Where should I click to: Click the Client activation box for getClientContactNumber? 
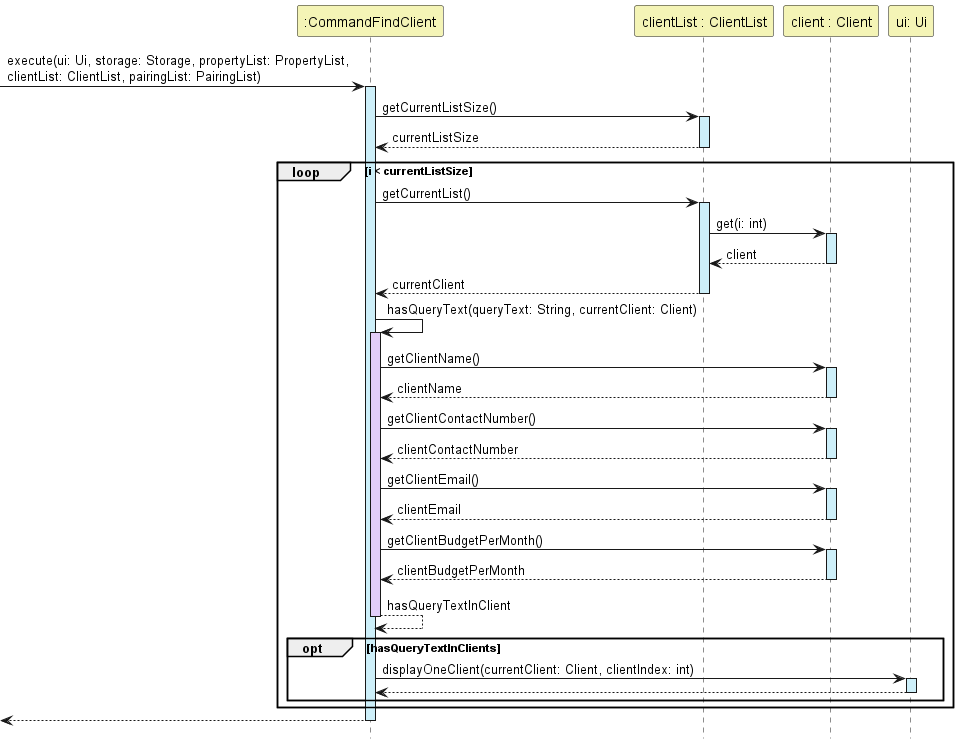click(x=831, y=443)
